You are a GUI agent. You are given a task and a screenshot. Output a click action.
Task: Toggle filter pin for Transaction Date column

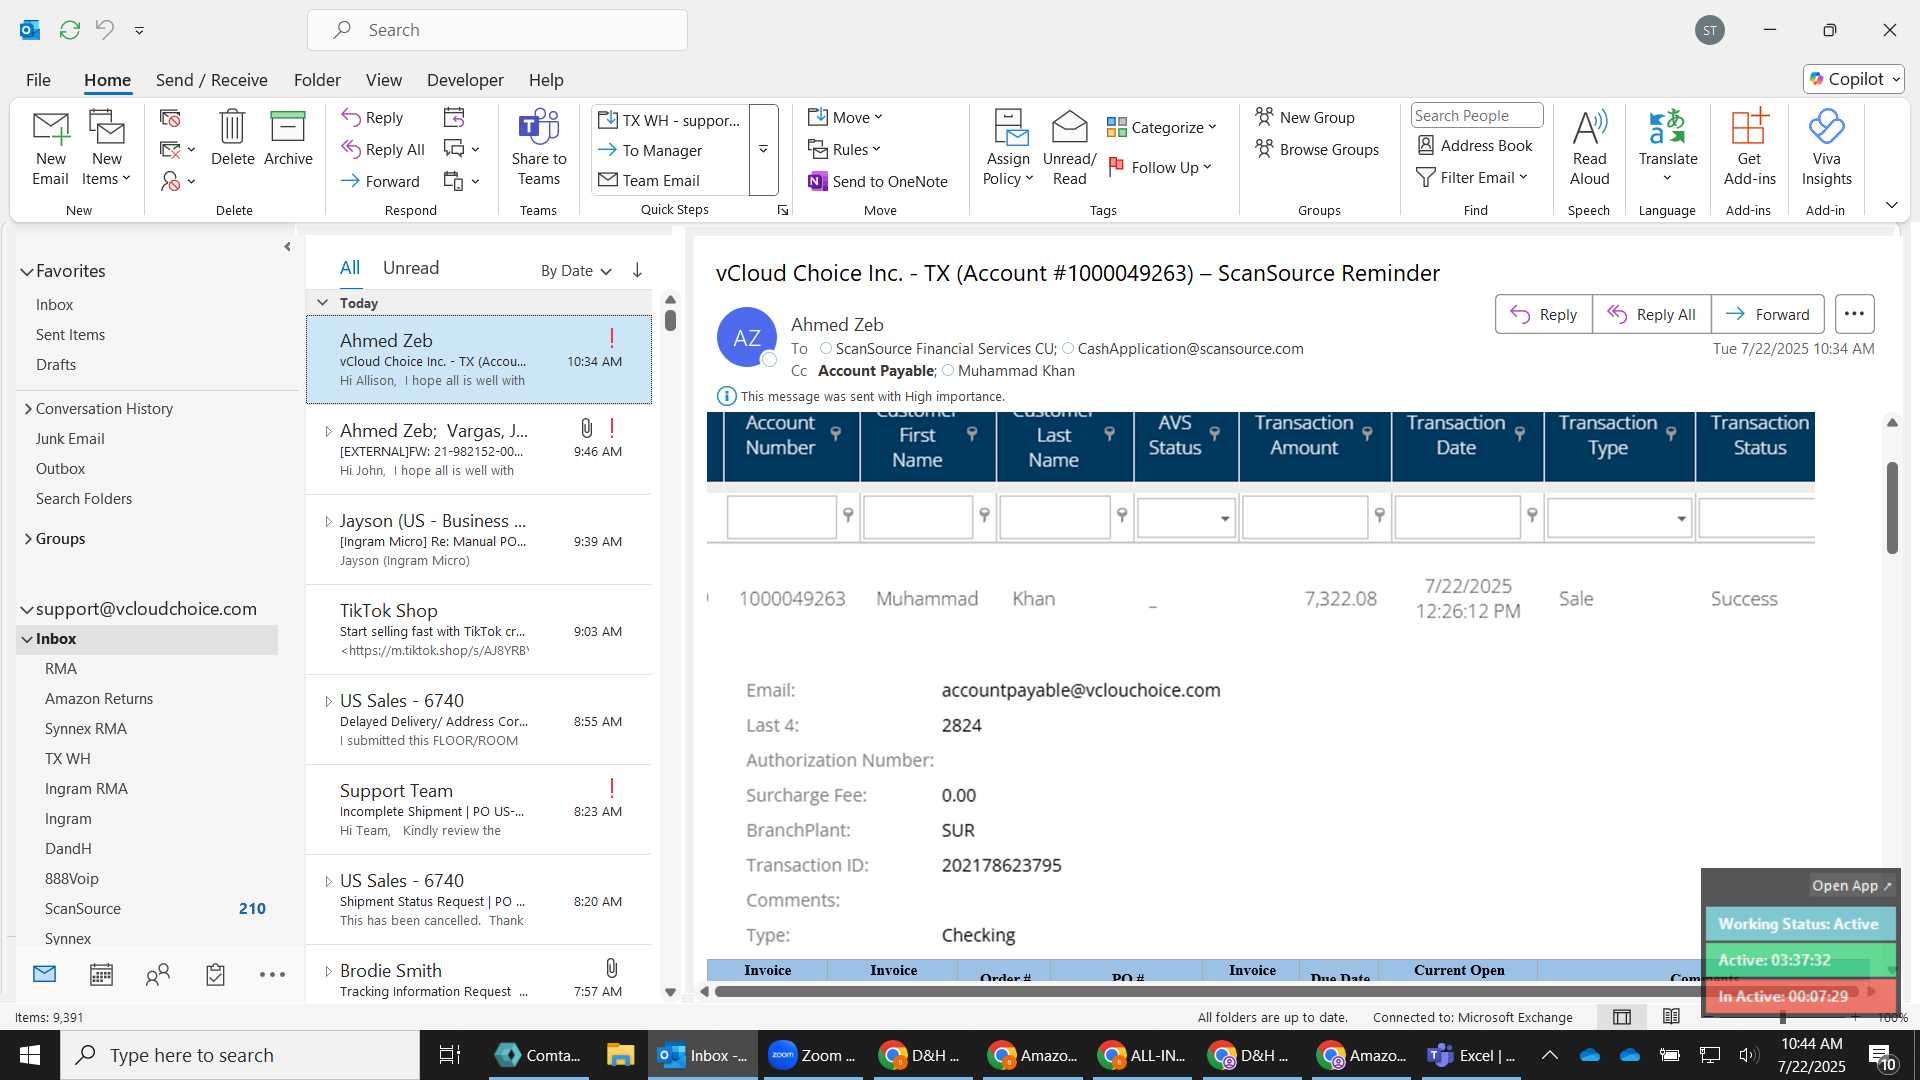(x=1519, y=433)
